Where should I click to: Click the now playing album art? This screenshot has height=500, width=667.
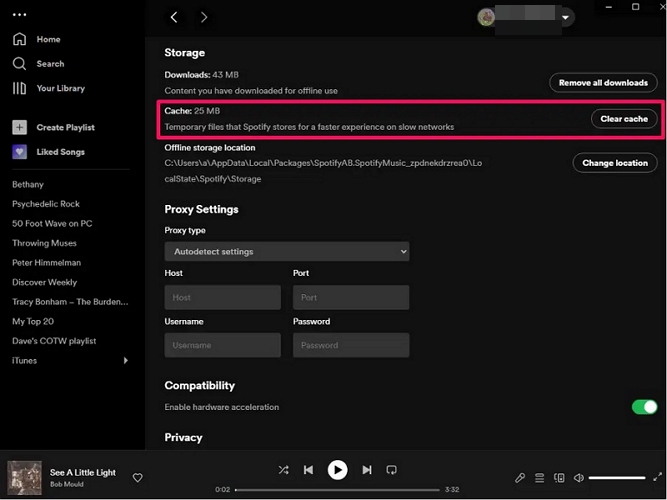coord(25,477)
